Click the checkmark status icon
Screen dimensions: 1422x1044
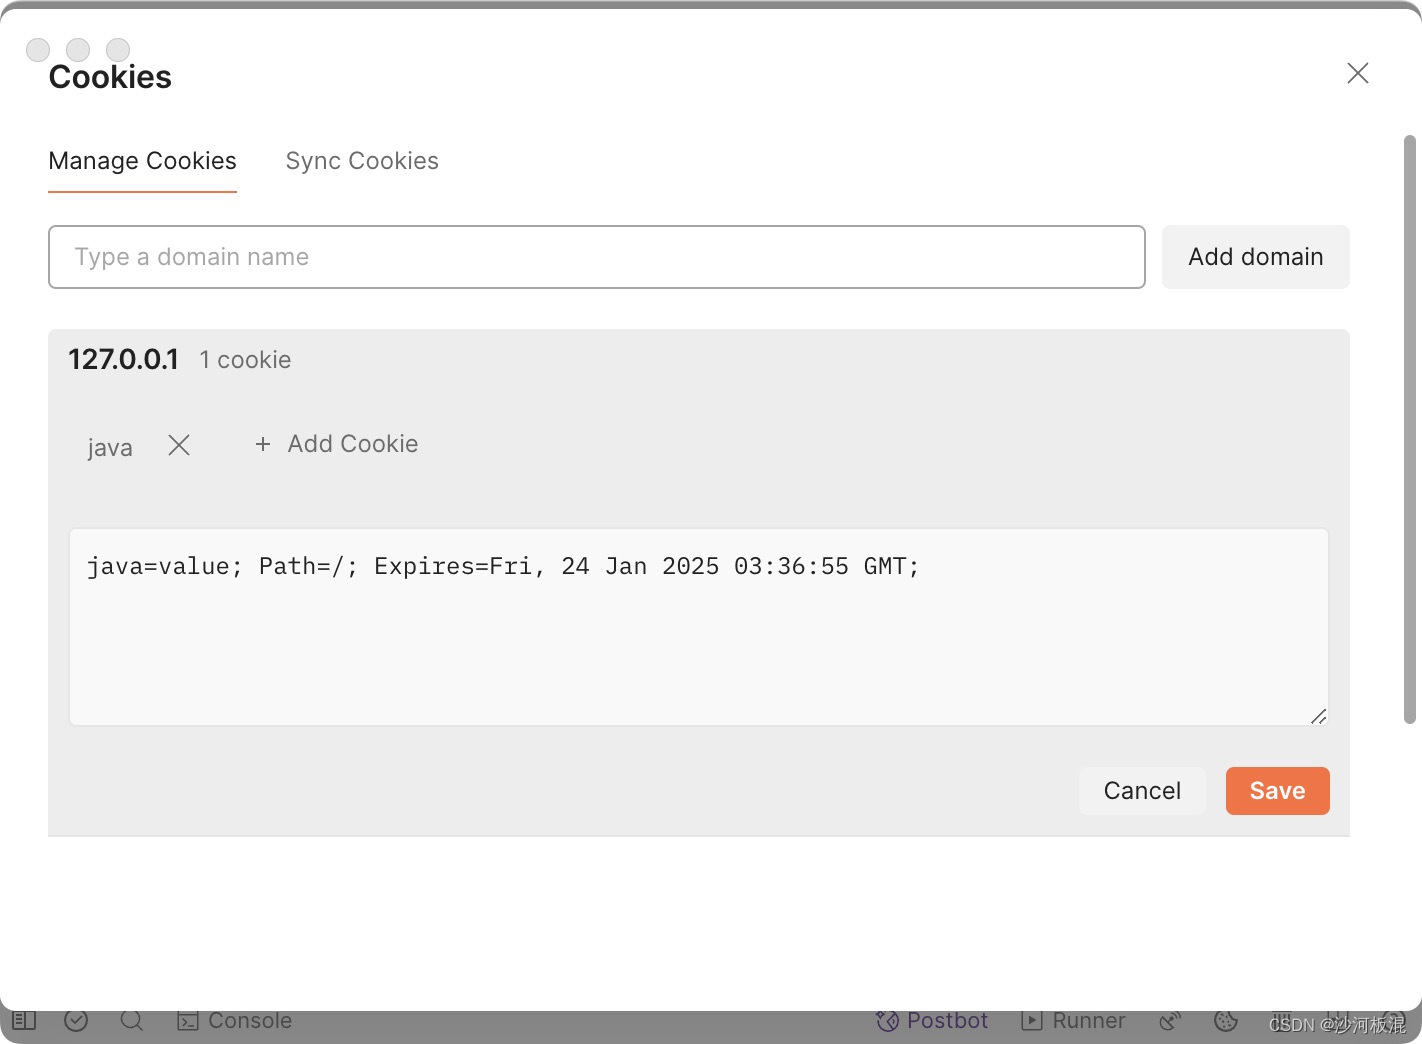click(x=77, y=1020)
